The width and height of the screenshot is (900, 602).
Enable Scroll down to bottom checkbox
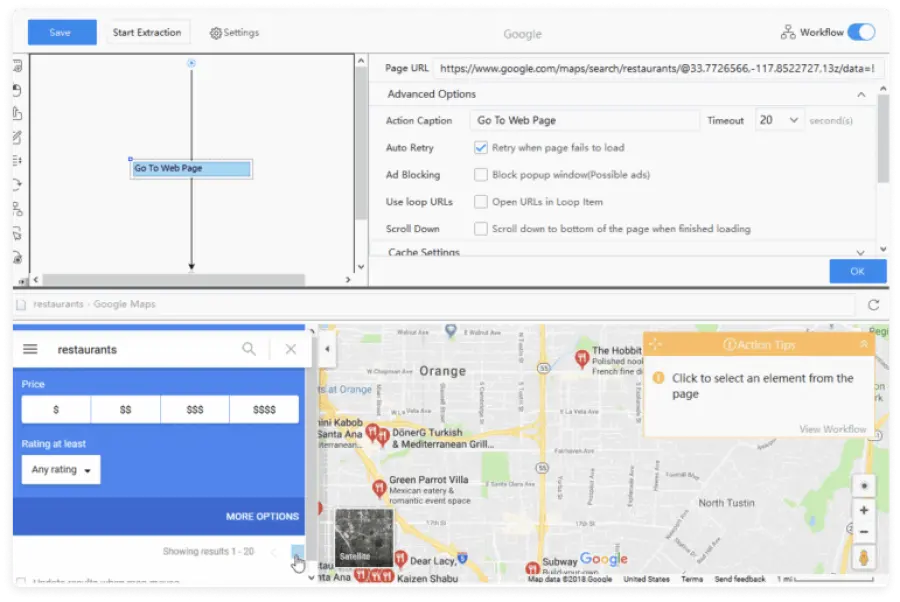[x=480, y=228]
